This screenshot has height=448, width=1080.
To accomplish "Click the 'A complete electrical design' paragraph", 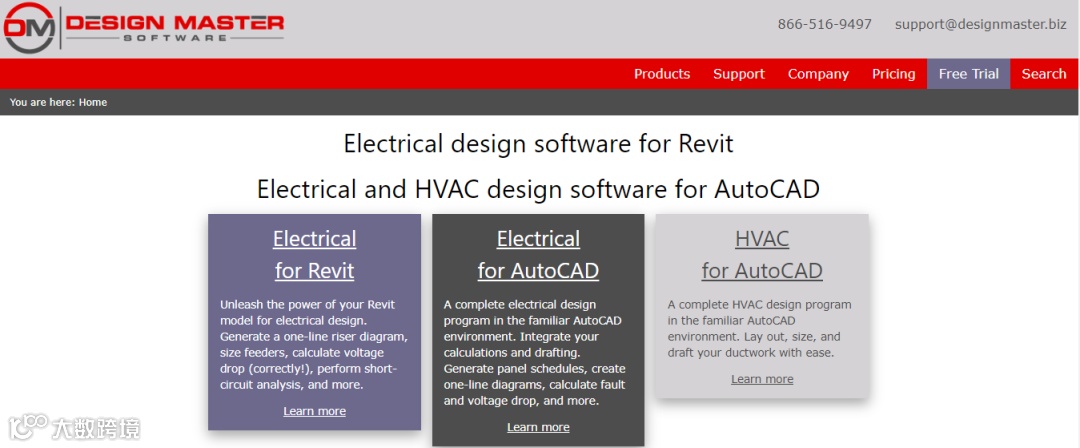I will (x=535, y=352).
